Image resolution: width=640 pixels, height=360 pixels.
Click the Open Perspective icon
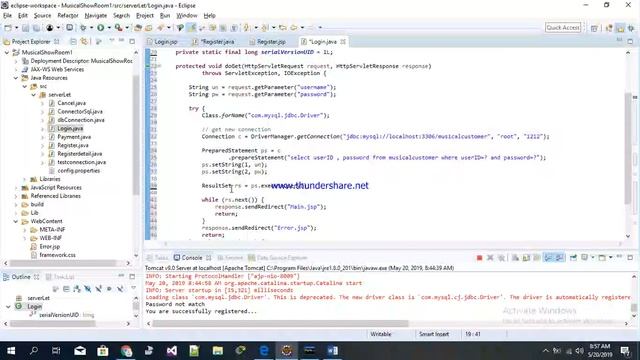click(x=594, y=28)
